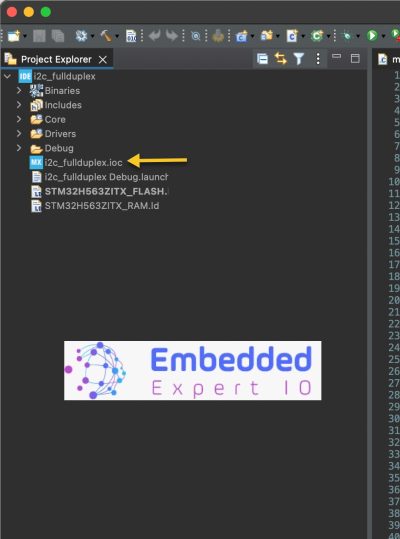Close the Project Explorer tab
Image resolution: width=400 pixels, height=539 pixels.
(102, 59)
